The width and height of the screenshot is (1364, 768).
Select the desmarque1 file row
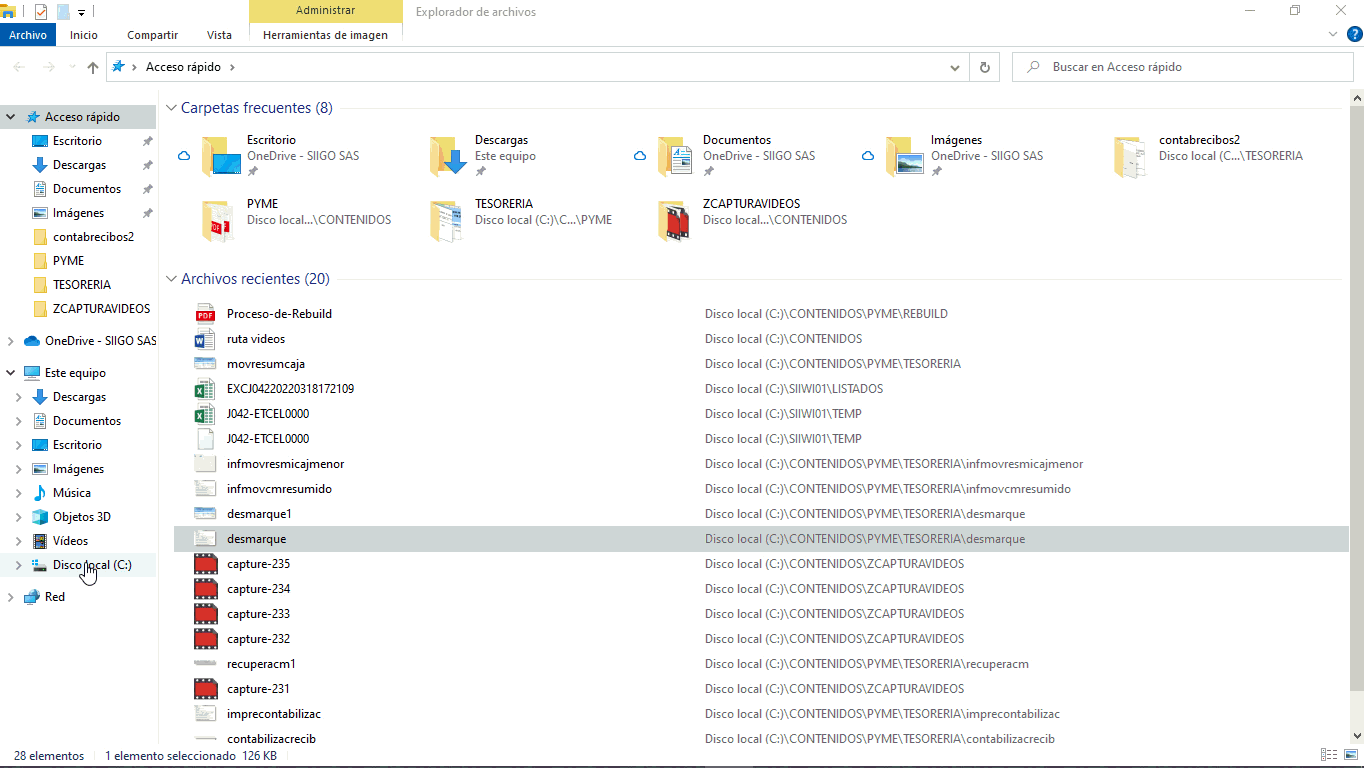(x=761, y=514)
